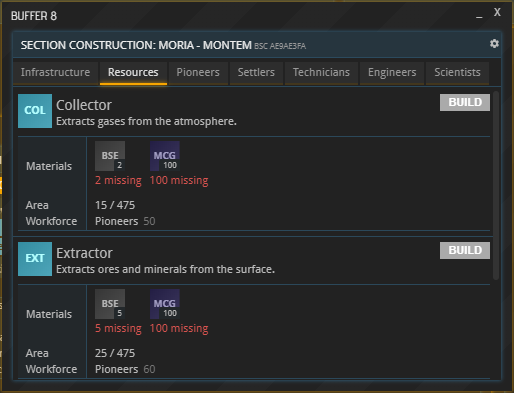
Task: Show the Scientists tab
Action: pyautogui.click(x=457, y=72)
